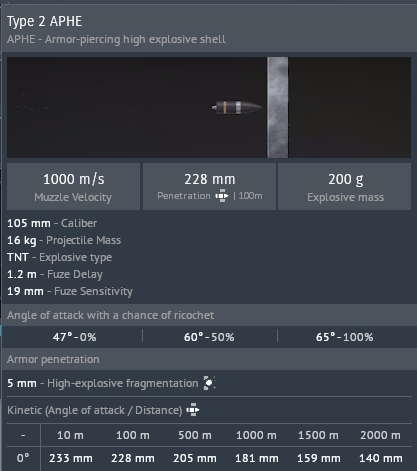The width and height of the screenshot is (417, 471).
Task: Select the 1000 m/s Muzzle Velocity tile
Action: [73, 187]
